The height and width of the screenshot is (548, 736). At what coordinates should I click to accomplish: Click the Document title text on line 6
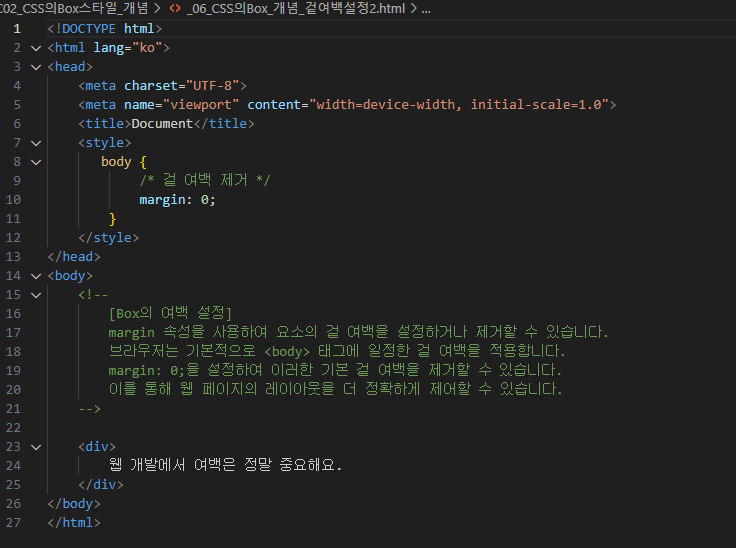(x=162, y=124)
